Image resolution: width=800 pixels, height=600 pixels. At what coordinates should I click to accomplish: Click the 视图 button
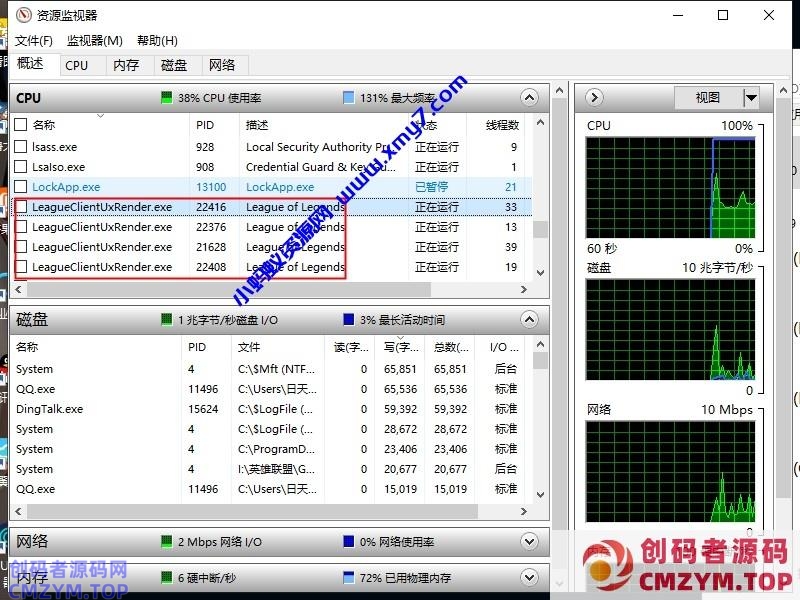(707, 98)
